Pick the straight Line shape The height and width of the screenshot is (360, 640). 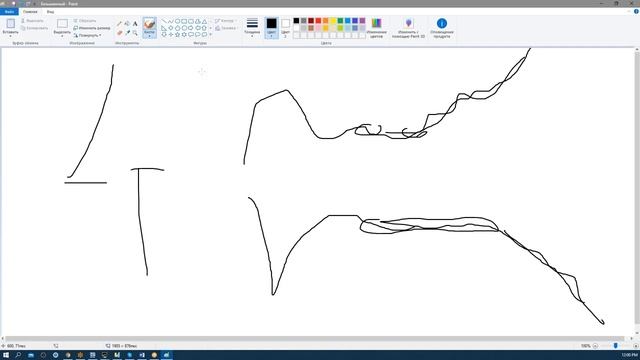pos(164,21)
